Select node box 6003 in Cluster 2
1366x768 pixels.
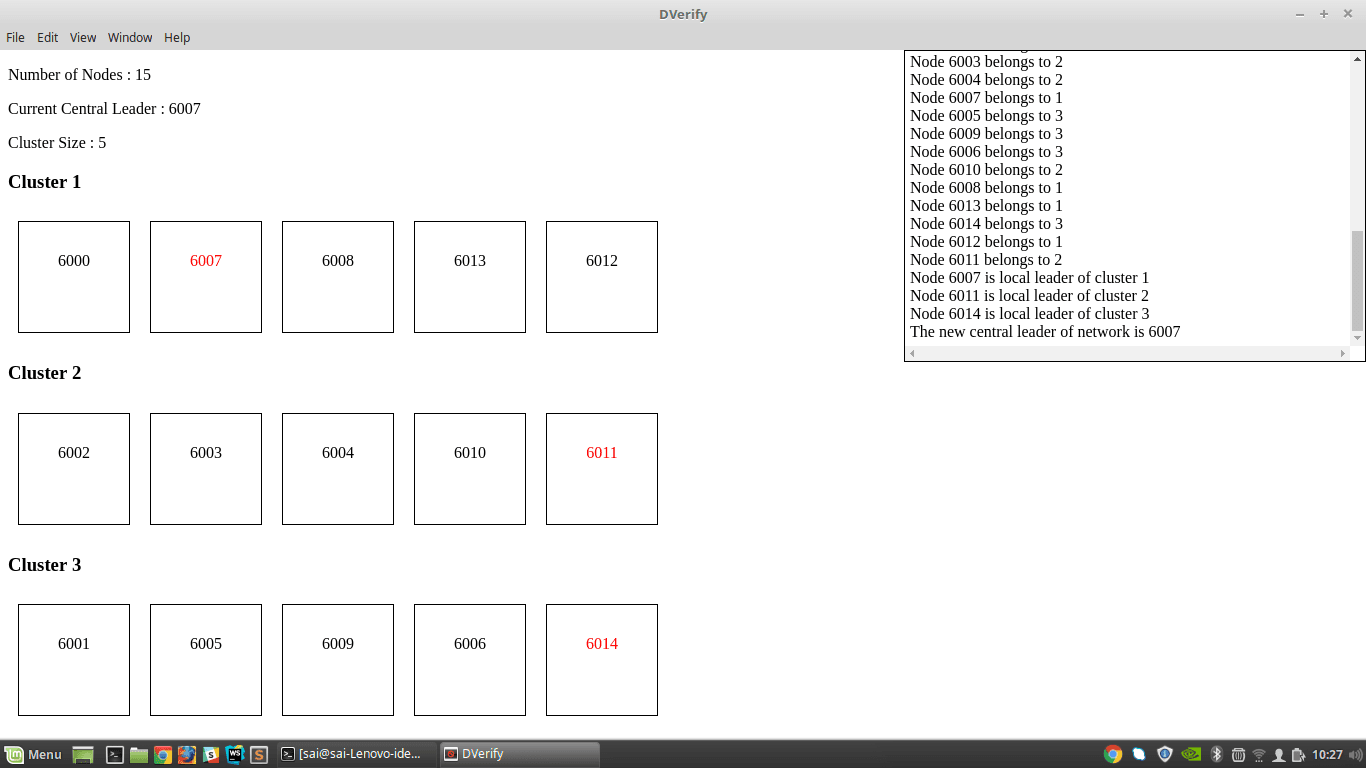point(206,469)
